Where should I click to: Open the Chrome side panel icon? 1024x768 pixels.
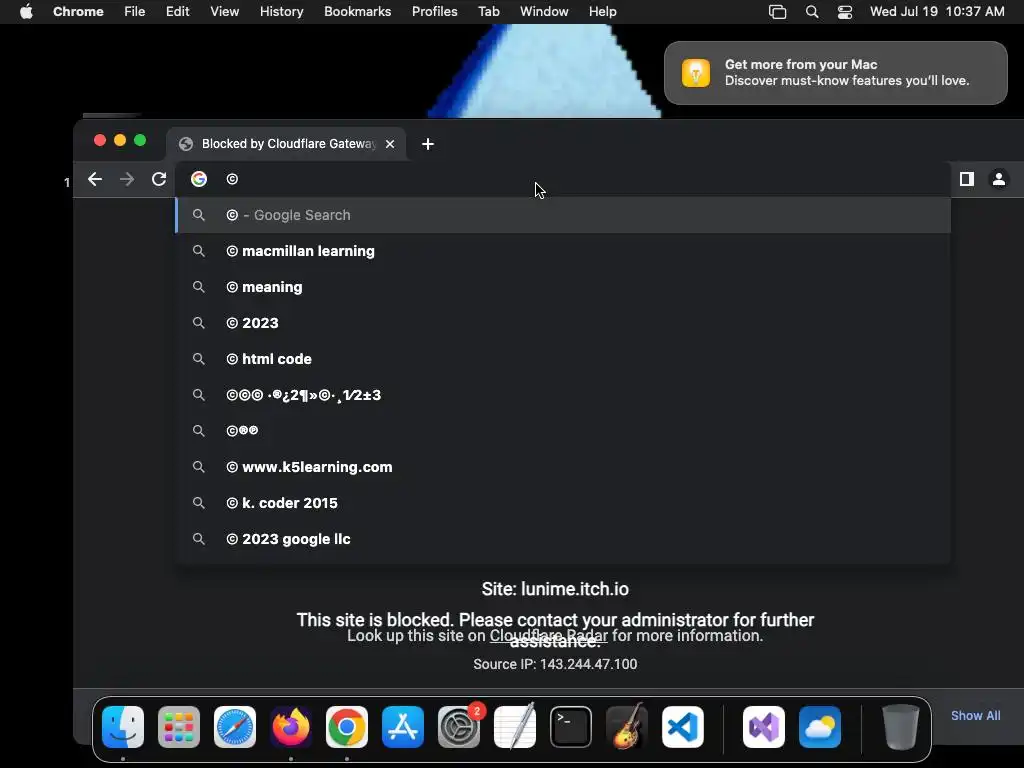click(967, 179)
